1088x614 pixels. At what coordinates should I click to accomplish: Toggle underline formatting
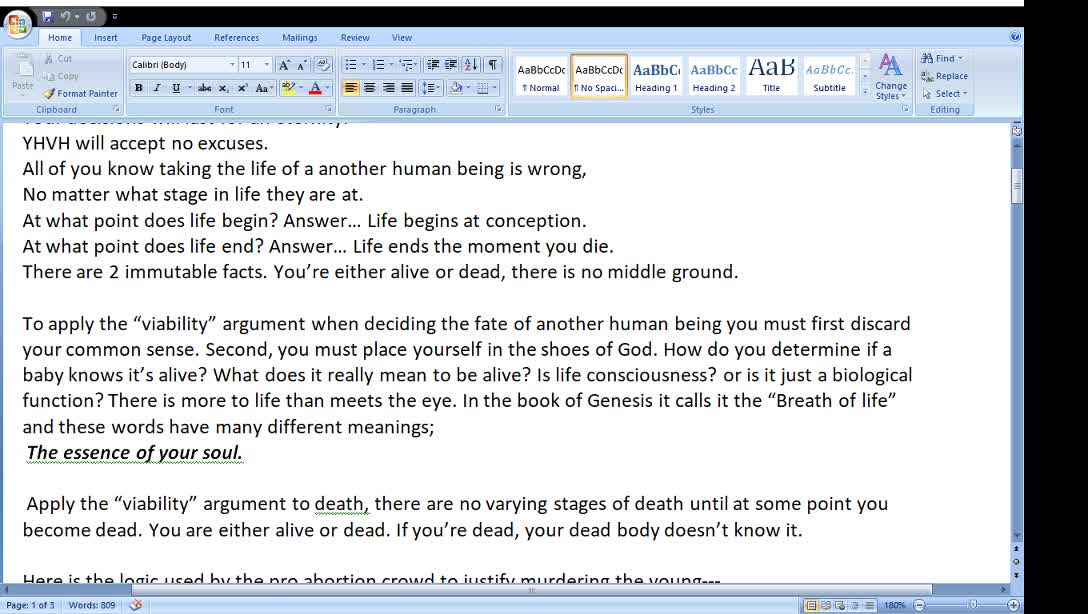click(176, 88)
